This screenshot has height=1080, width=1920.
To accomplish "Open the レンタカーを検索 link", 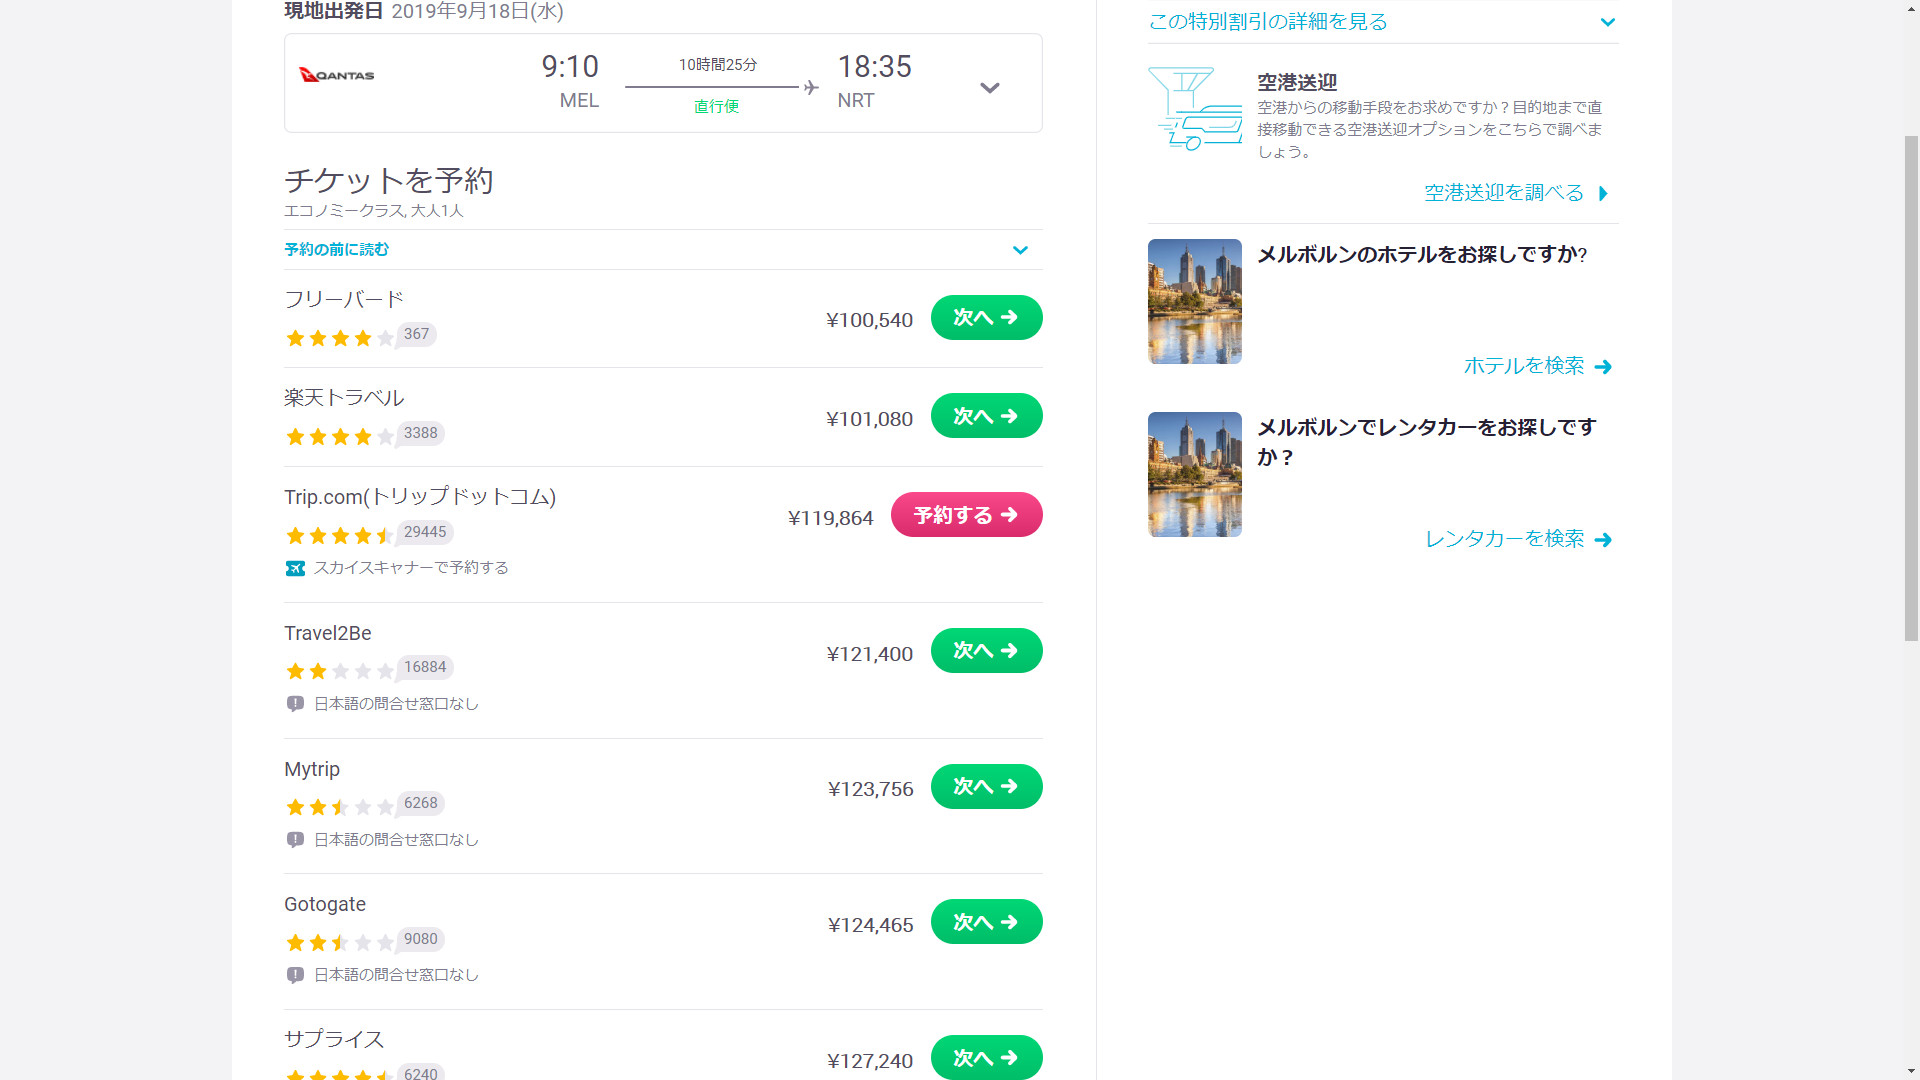I will pyautogui.click(x=1517, y=539).
